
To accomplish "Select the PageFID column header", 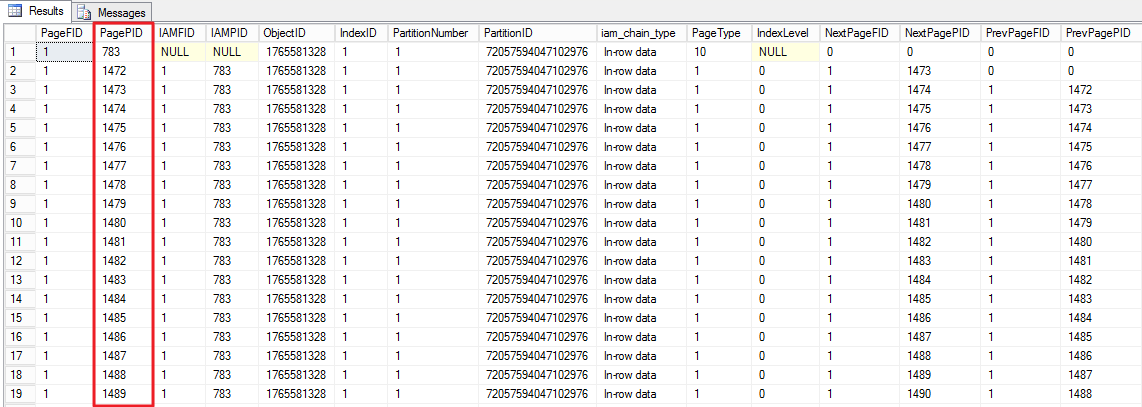I will pyautogui.click(x=64, y=33).
